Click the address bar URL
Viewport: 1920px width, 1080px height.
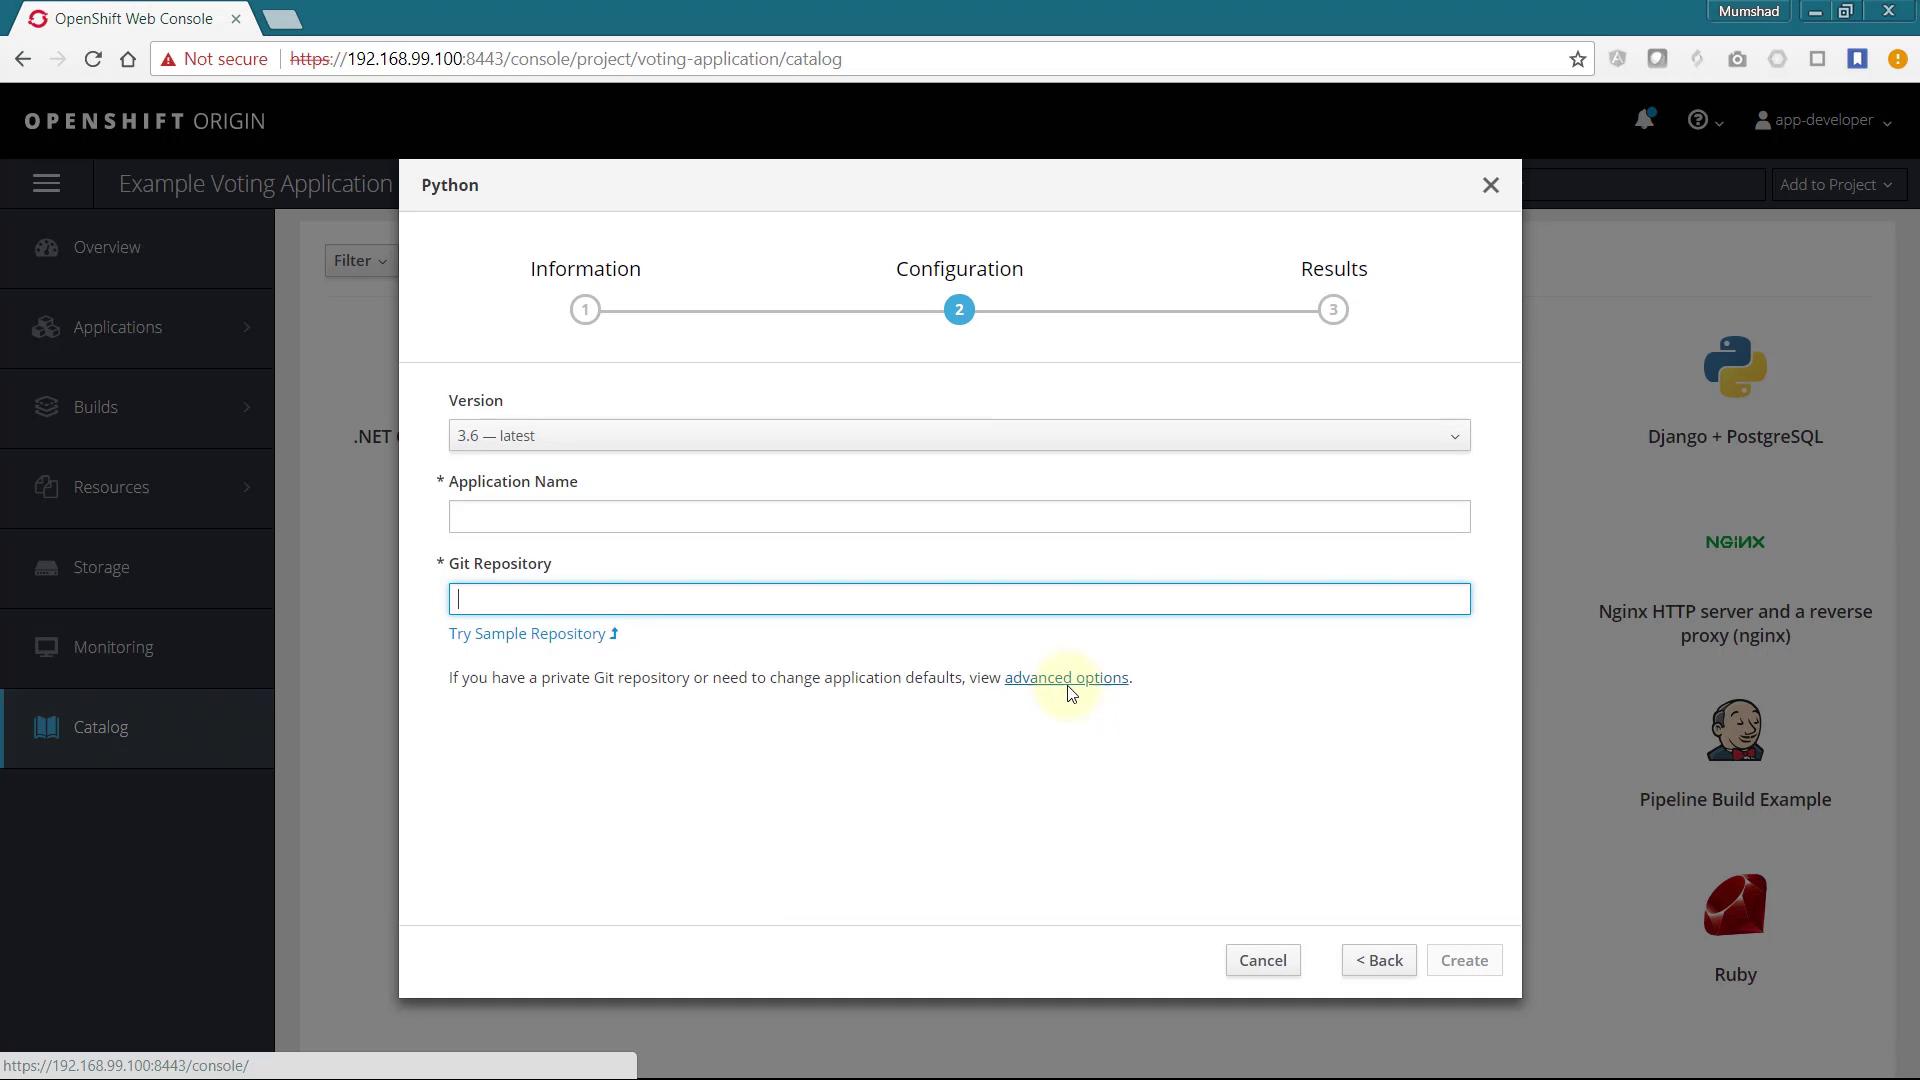point(566,59)
